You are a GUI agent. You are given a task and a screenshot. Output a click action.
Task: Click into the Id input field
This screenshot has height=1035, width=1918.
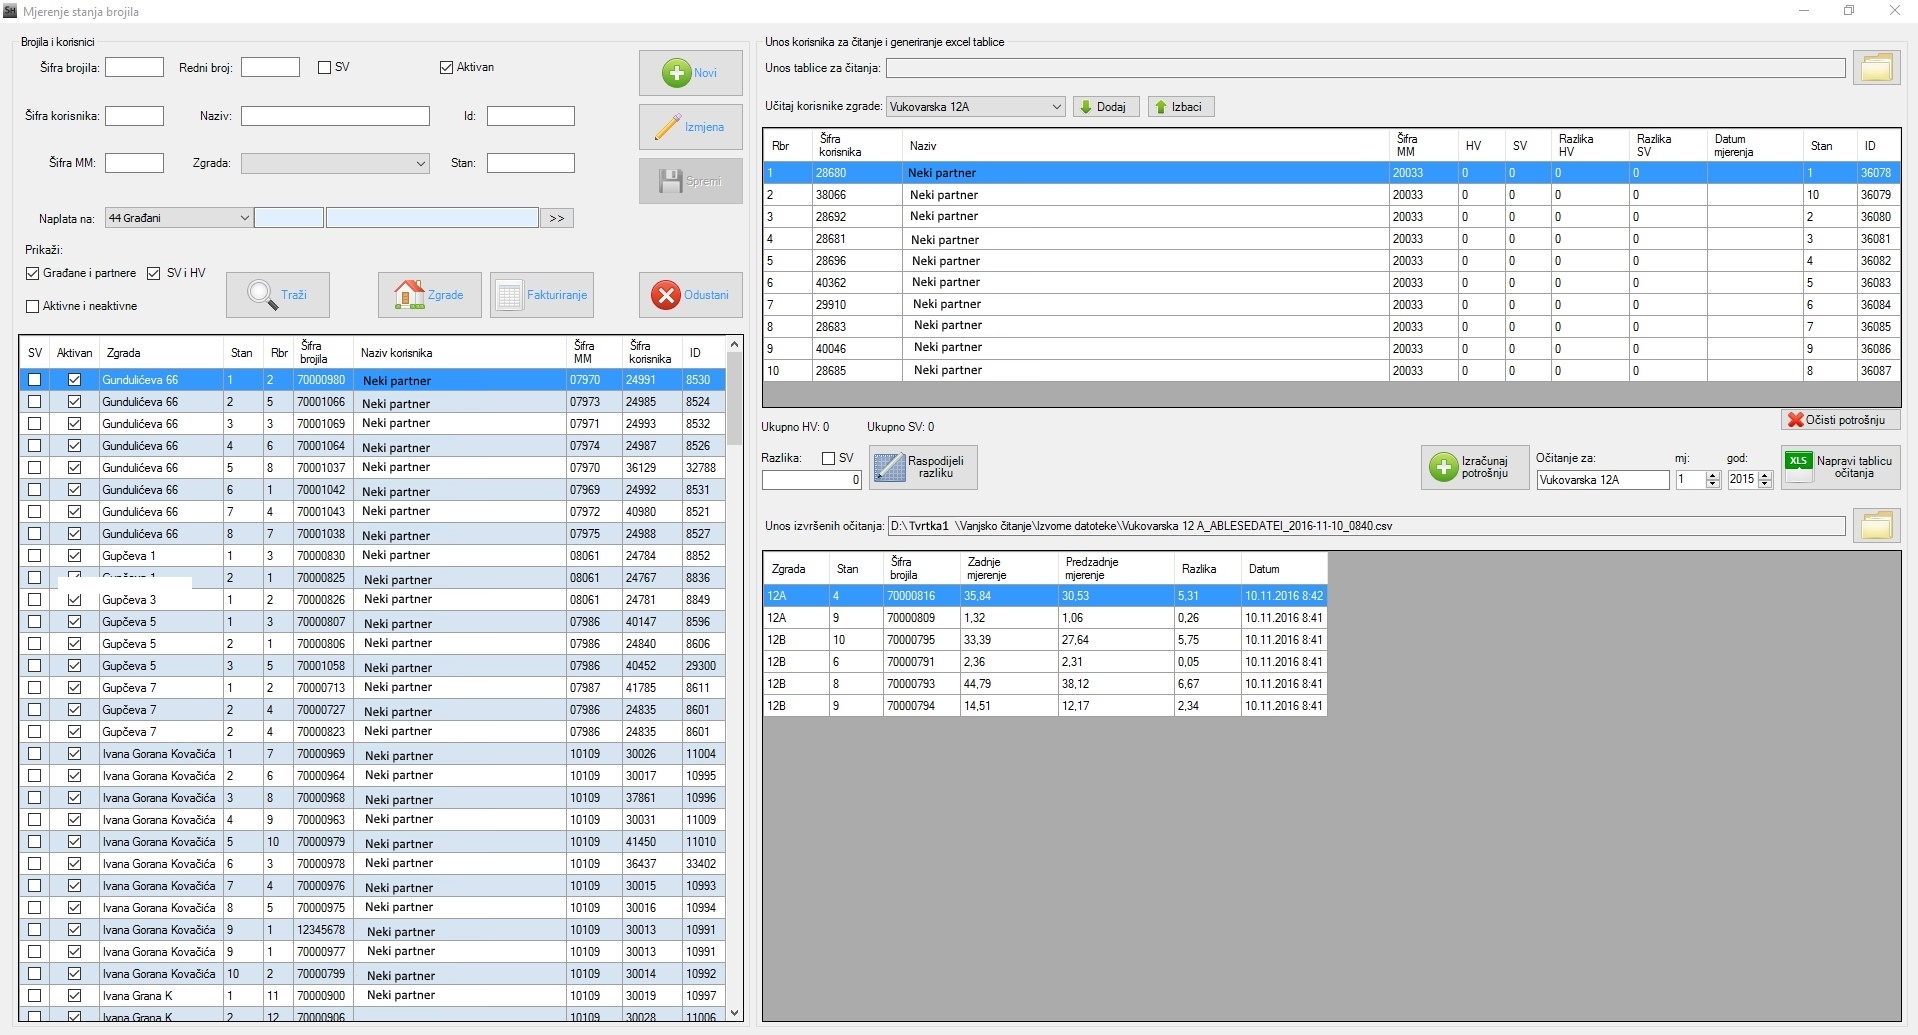tap(531, 116)
